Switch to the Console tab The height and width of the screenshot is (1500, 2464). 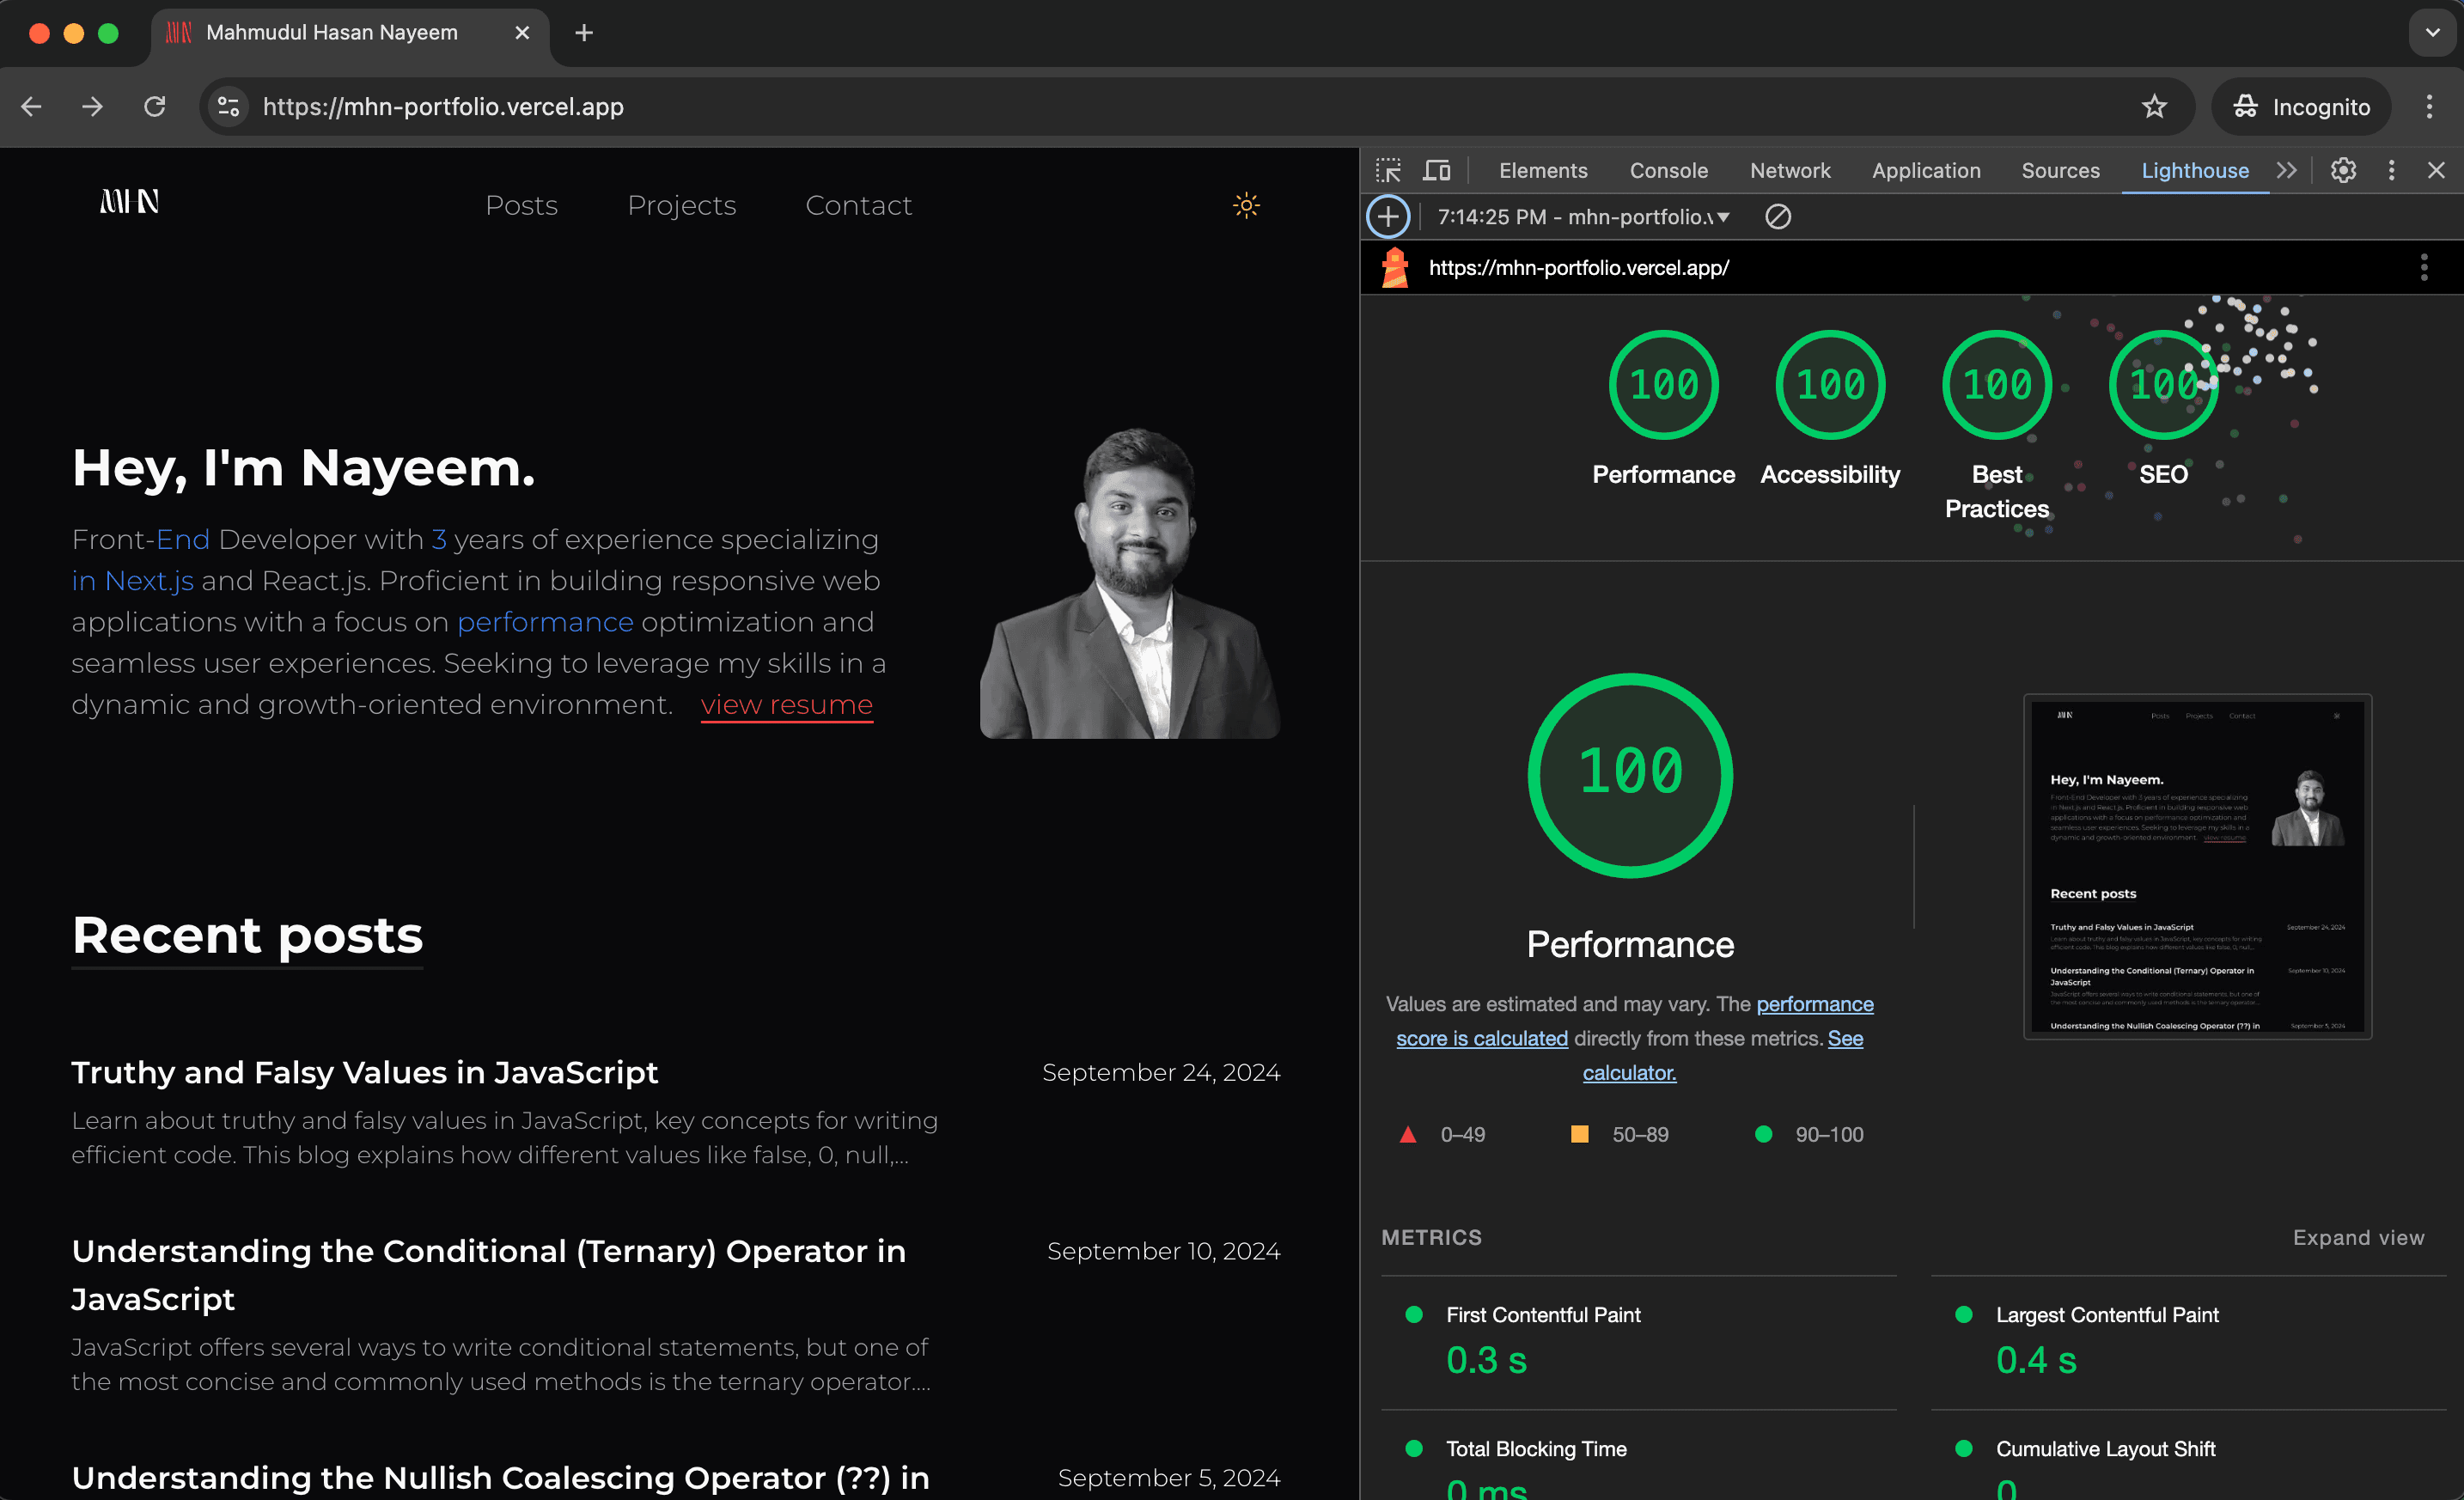(x=1668, y=170)
